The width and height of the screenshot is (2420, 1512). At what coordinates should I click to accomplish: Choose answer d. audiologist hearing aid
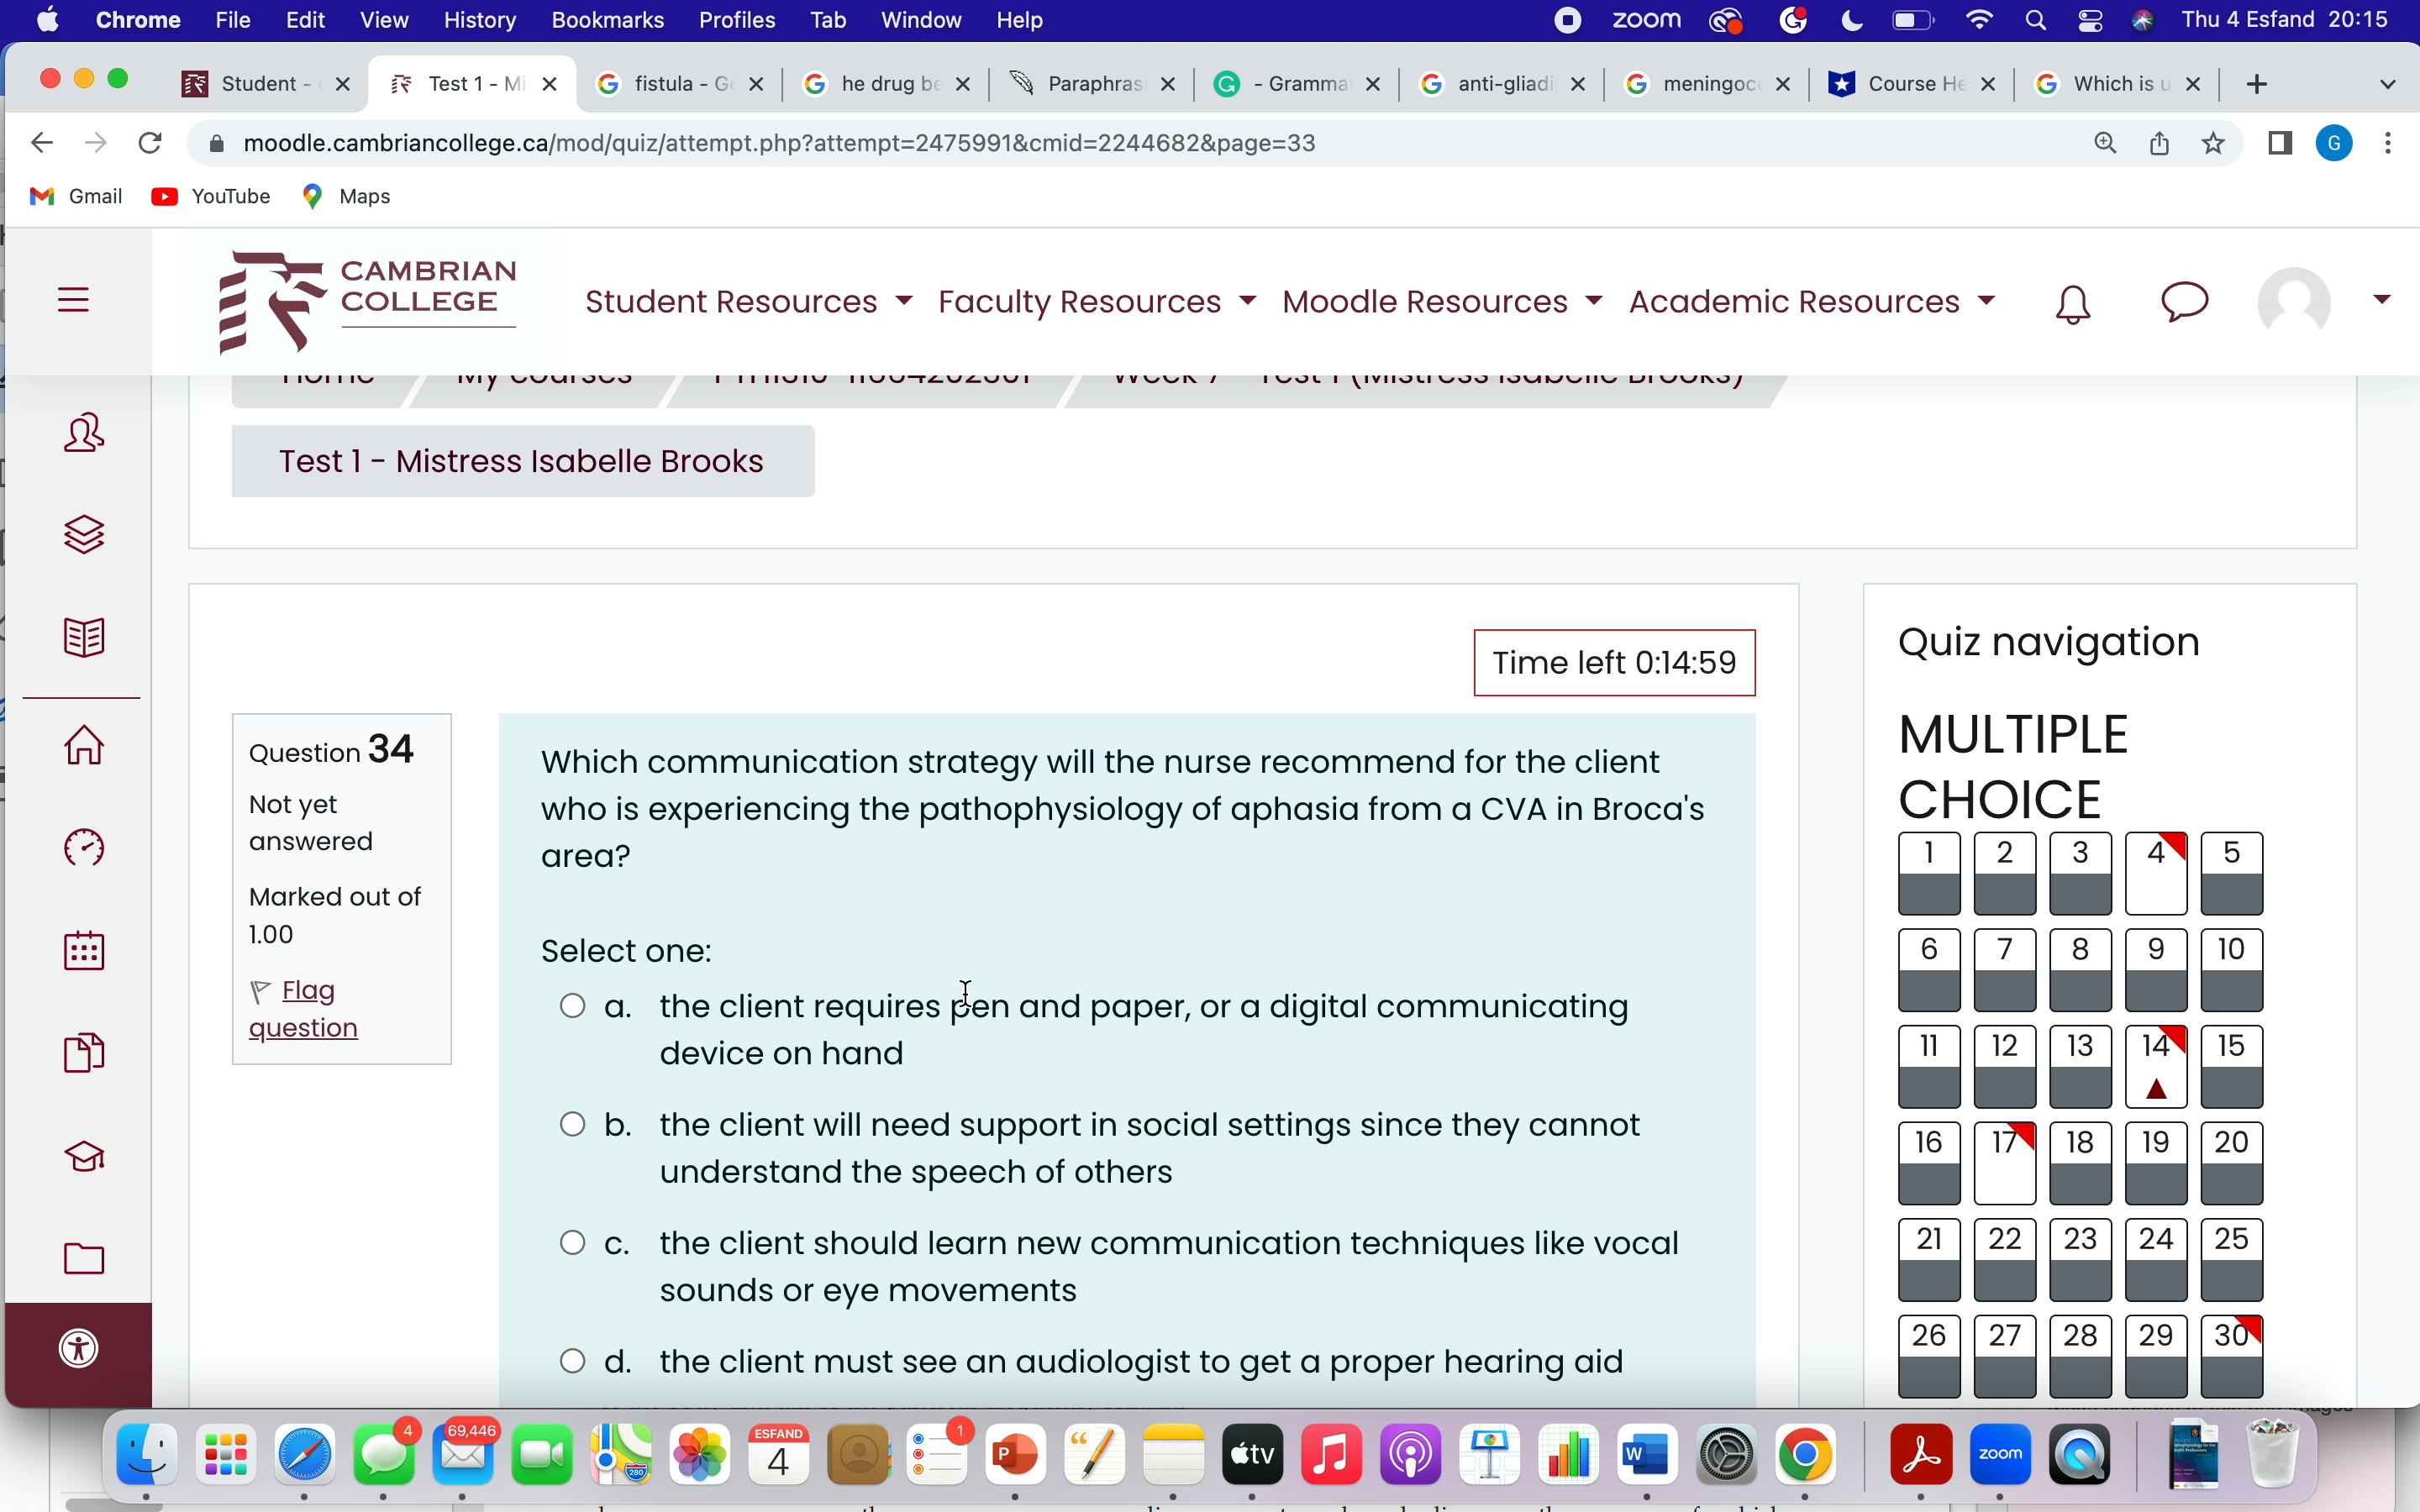coord(573,1362)
